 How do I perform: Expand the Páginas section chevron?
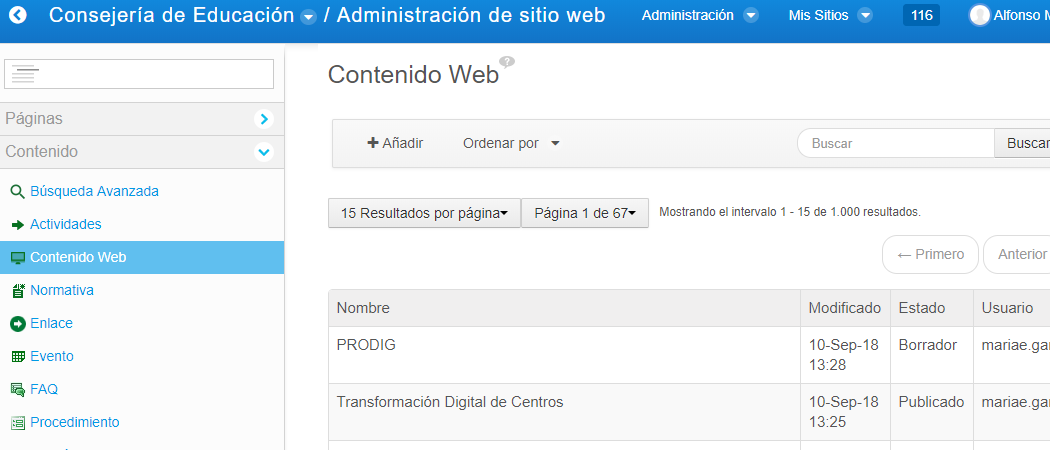[265, 119]
